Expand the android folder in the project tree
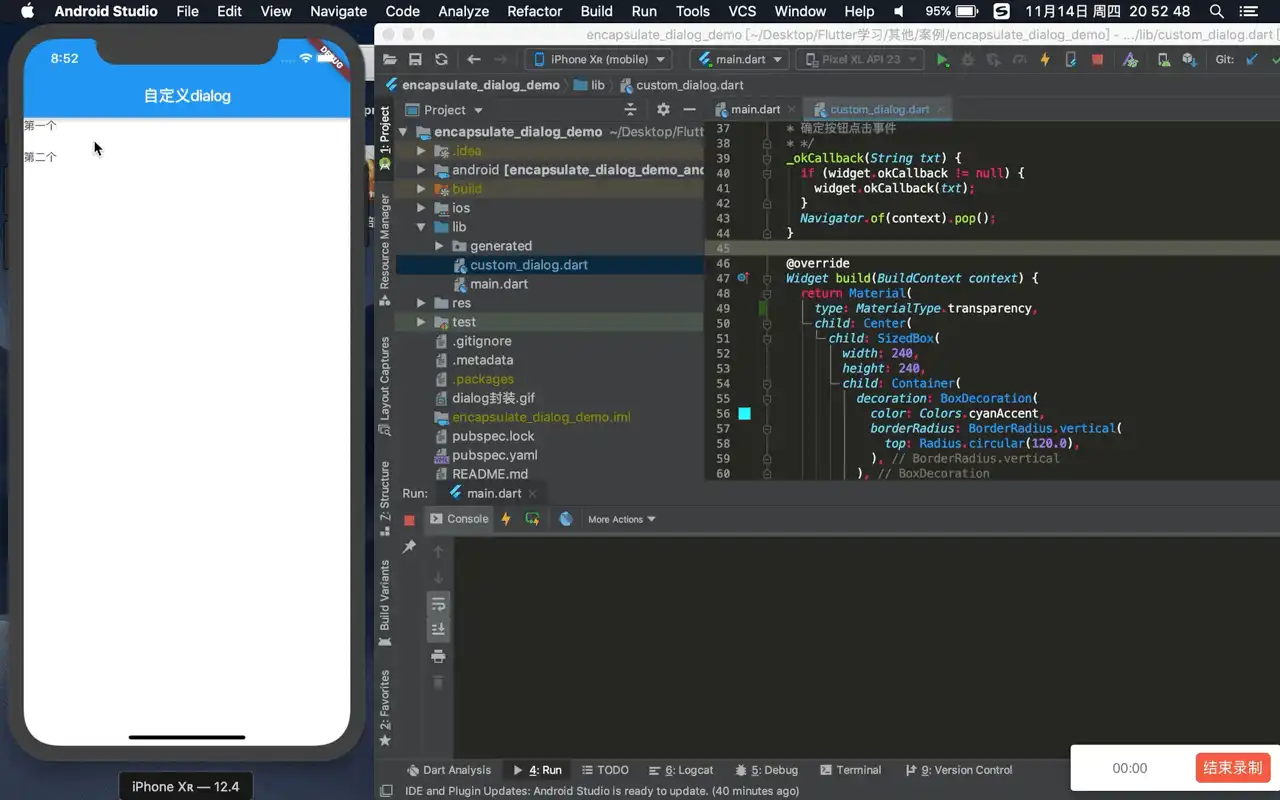Screen dimensions: 1280x800 tap(421, 170)
